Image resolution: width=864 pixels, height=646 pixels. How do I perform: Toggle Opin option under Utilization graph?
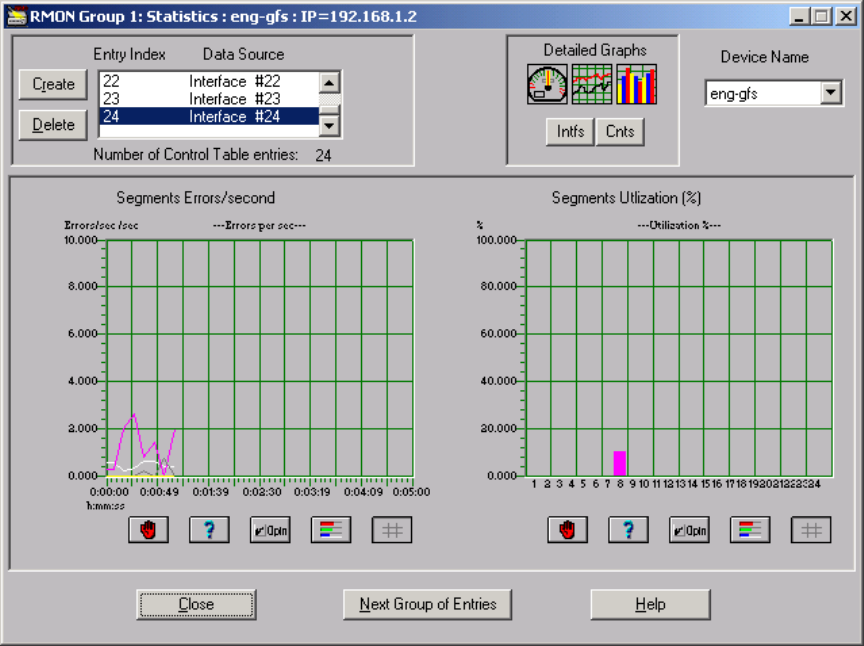(x=689, y=530)
